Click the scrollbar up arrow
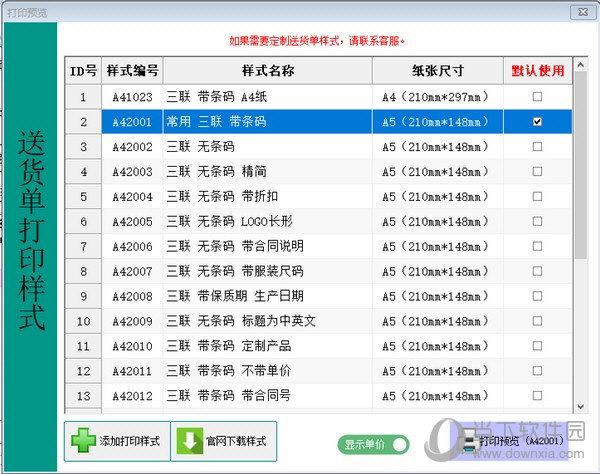Viewport: 600px width, 474px height. click(x=580, y=65)
